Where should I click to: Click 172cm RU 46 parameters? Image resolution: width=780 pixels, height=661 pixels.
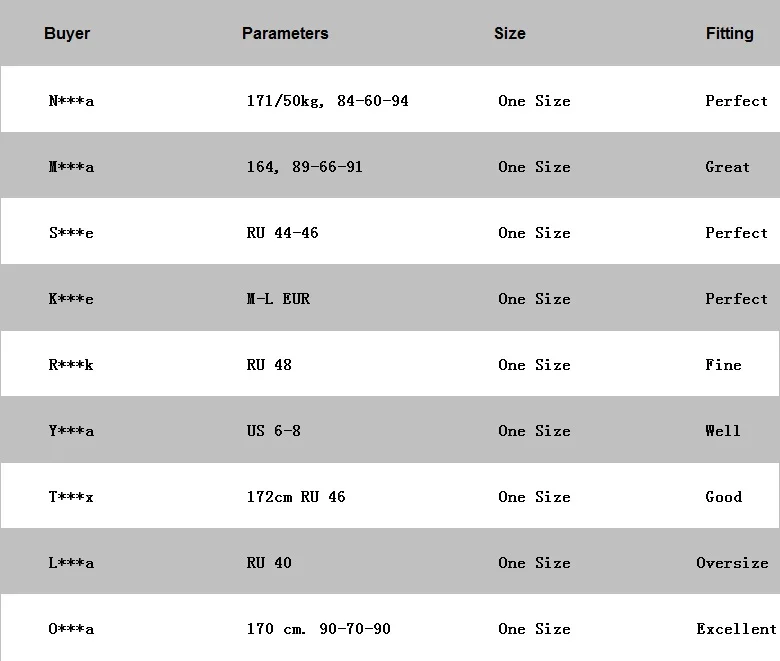tap(295, 497)
